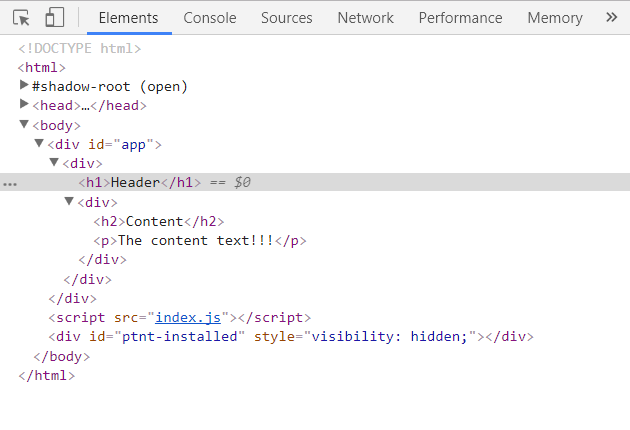Select the h1 Header element row
Image resolution: width=630 pixels, height=430 pixels.
pos(315,182)
